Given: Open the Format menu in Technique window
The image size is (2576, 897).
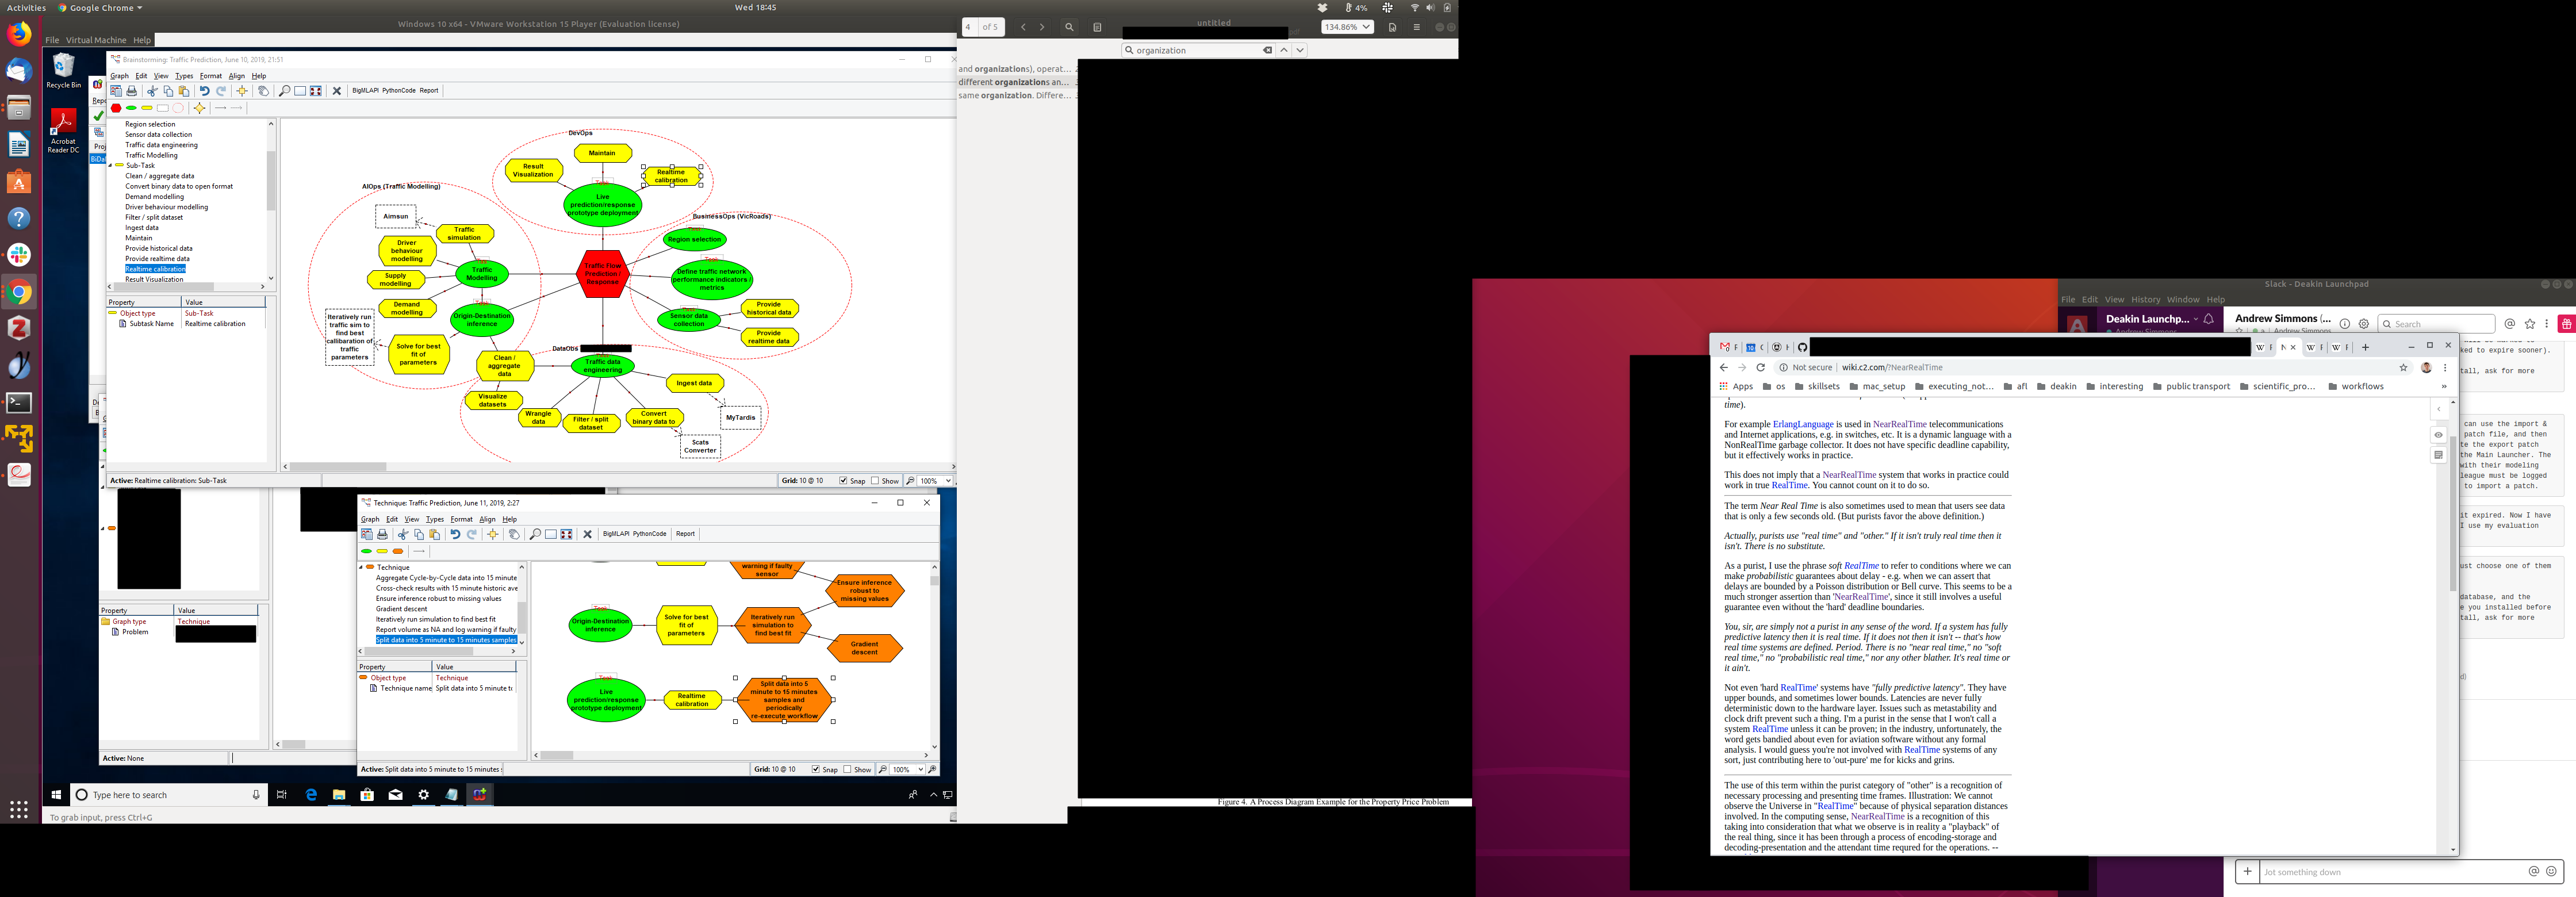Looking at the screenshot, I should click(461, 519).
